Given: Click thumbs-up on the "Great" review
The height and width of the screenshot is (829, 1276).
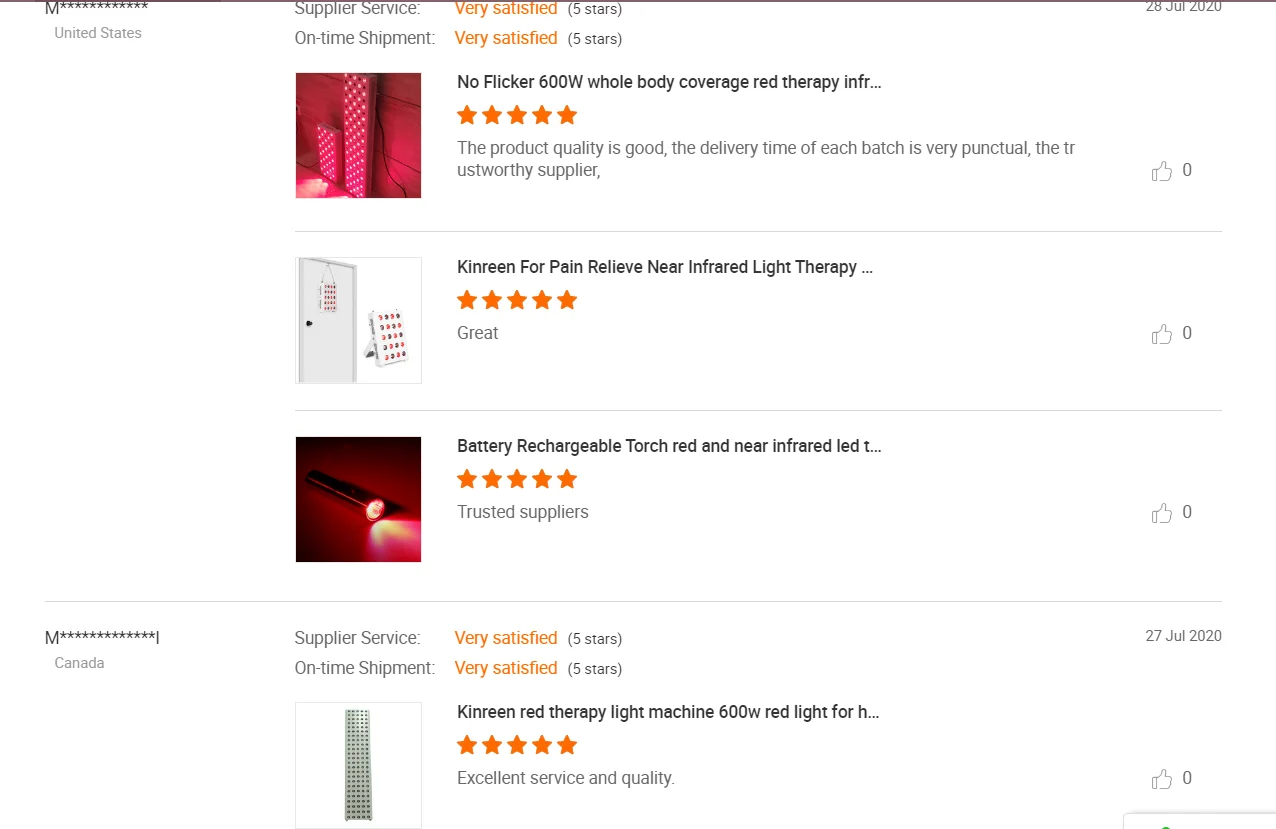Looking at the screenshot, I should (1162, 334).
